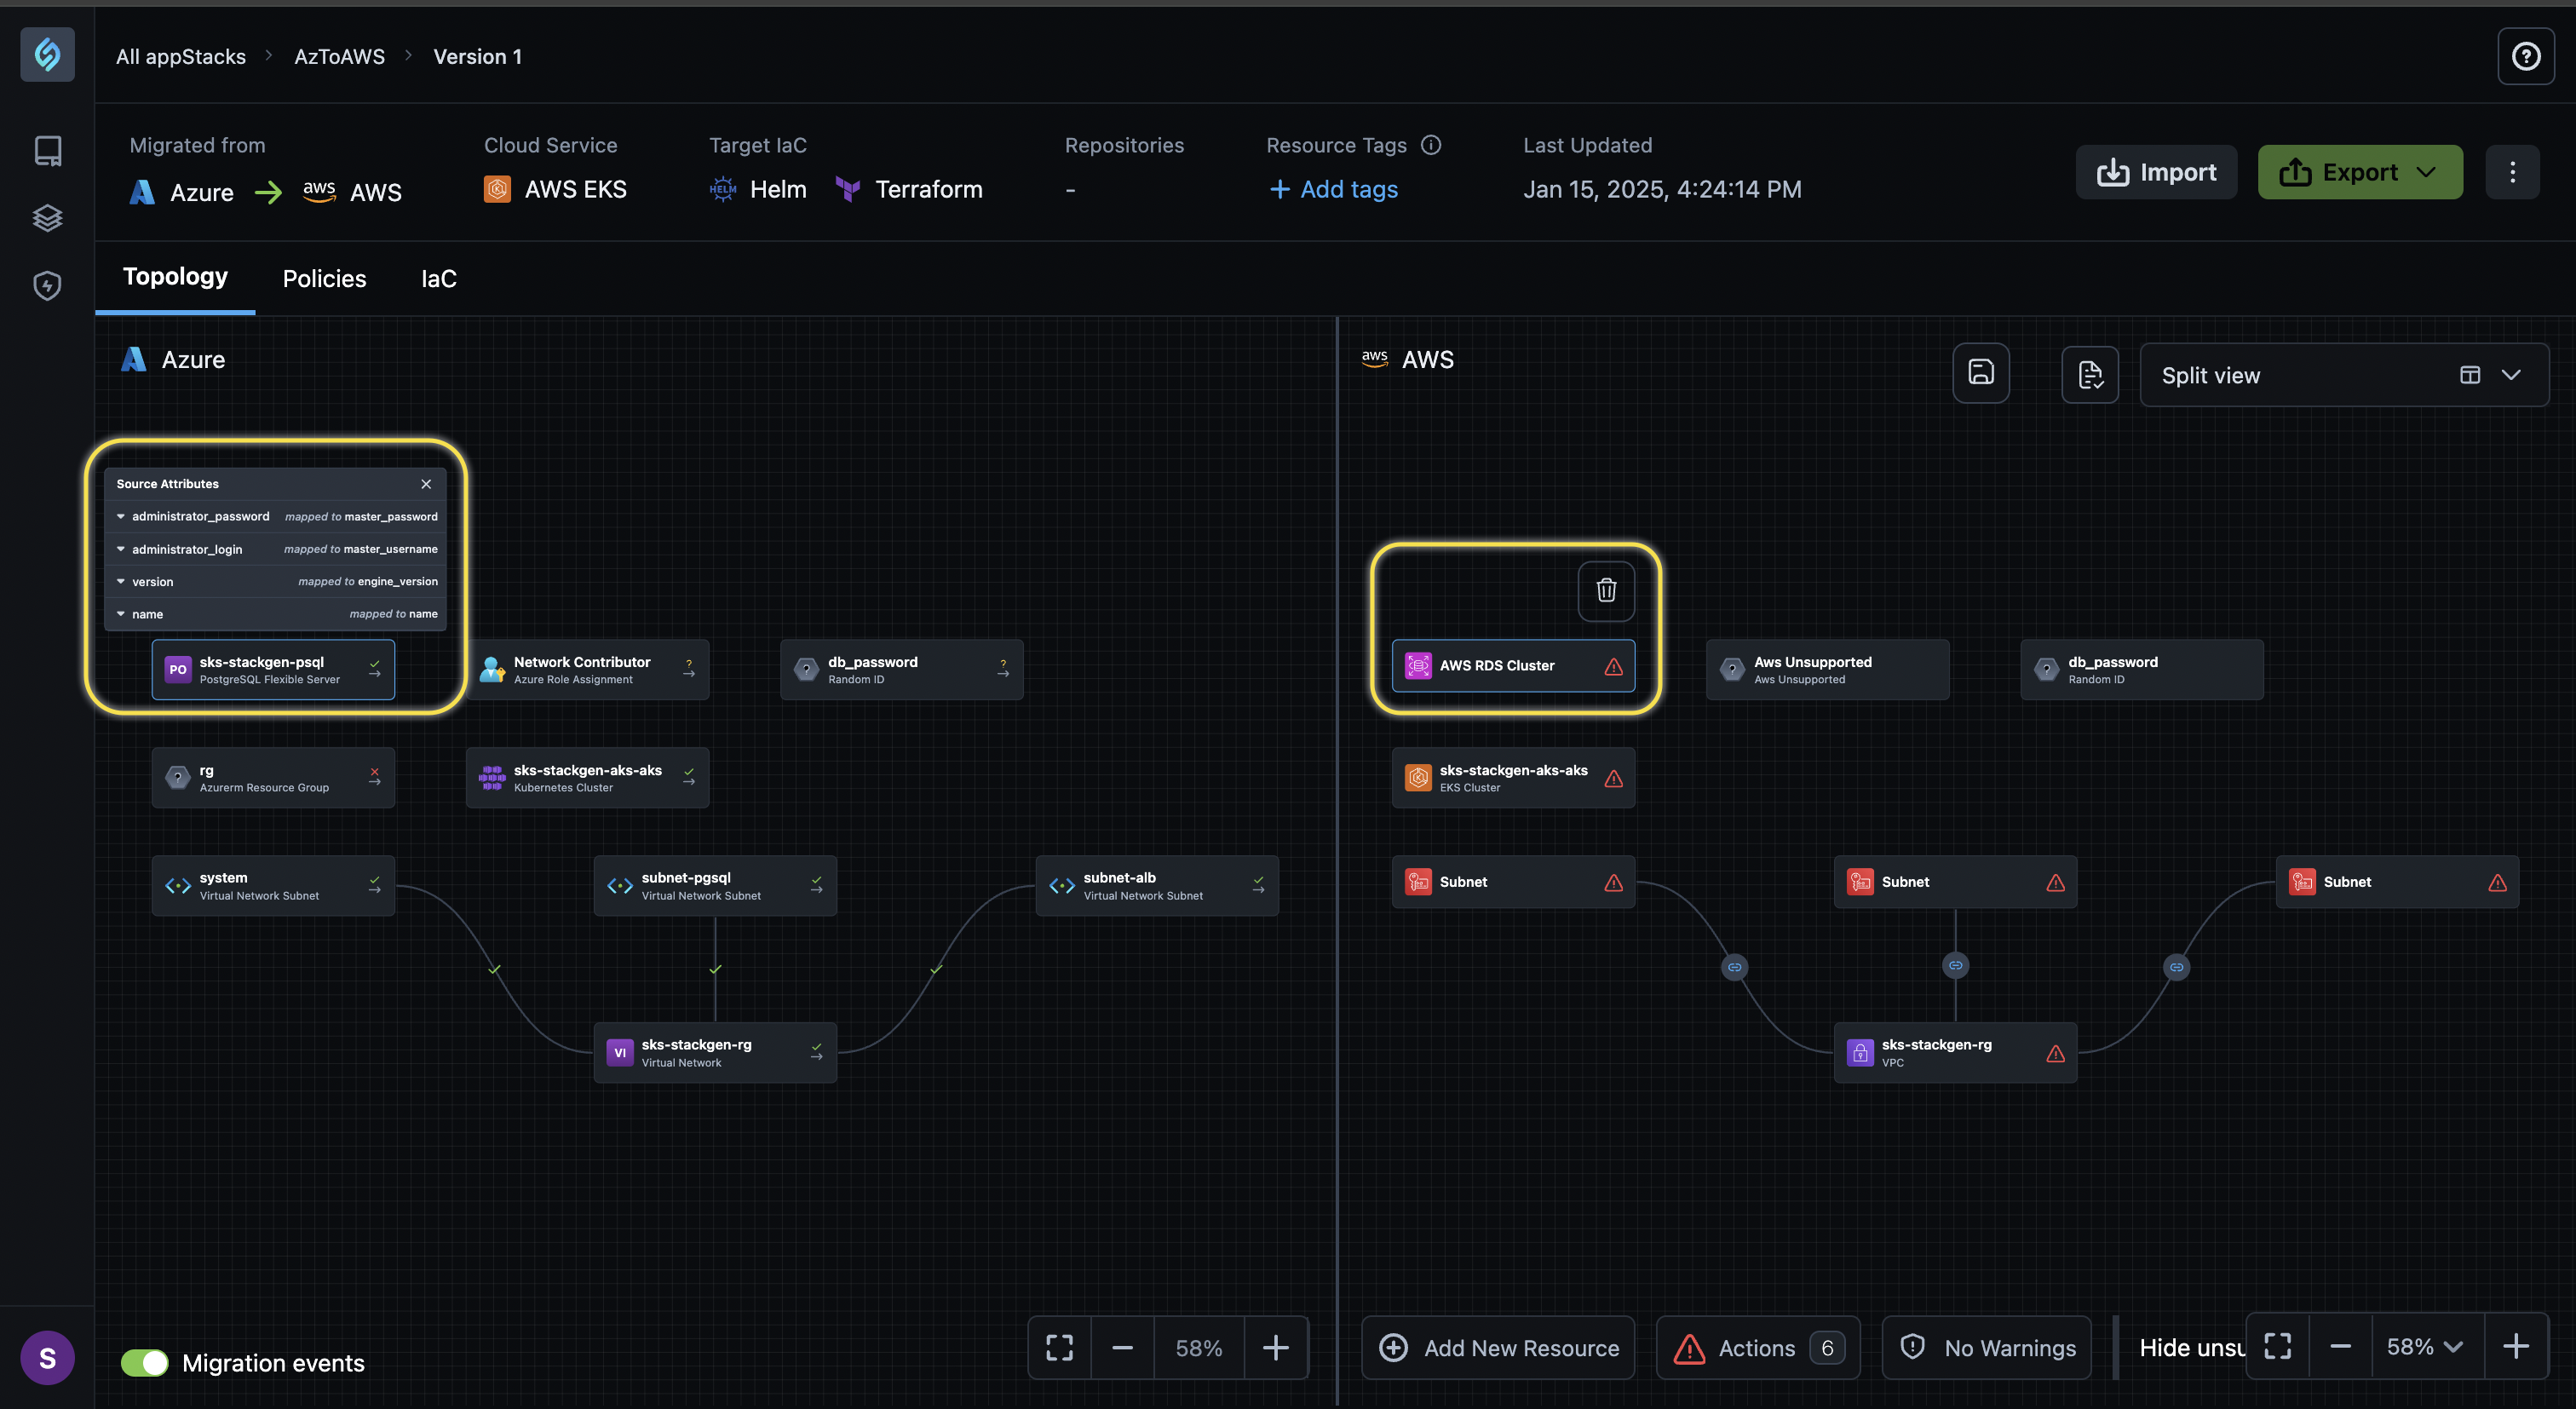The width and height of the screenshot is (2576, 1409).
Task: Expand the version attribute row
Action: pyautogui.click(x=275, y=582)
